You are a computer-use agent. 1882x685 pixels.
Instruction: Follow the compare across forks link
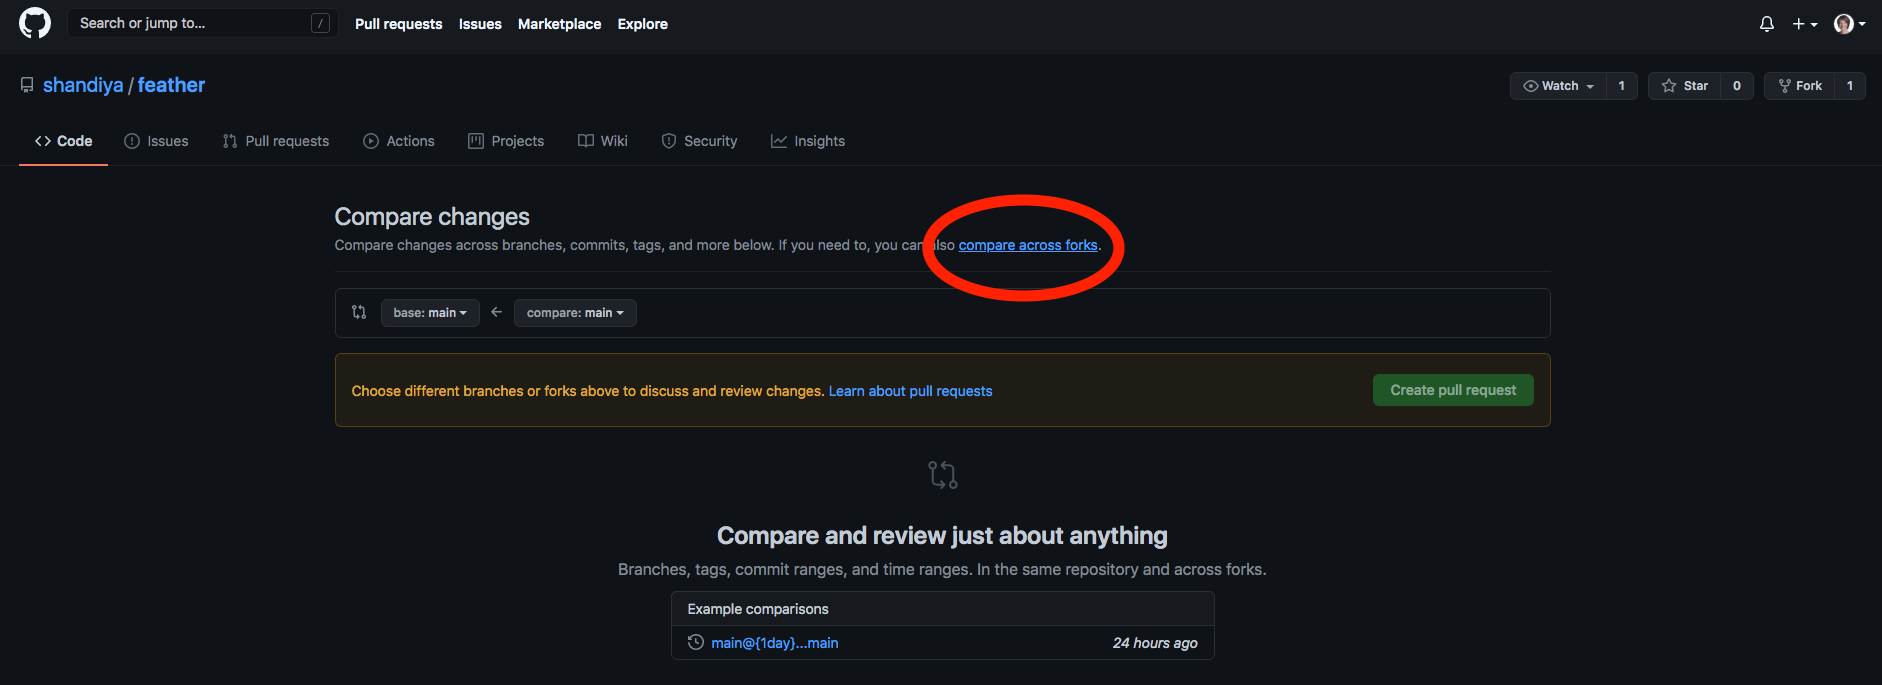(1028, 245)
